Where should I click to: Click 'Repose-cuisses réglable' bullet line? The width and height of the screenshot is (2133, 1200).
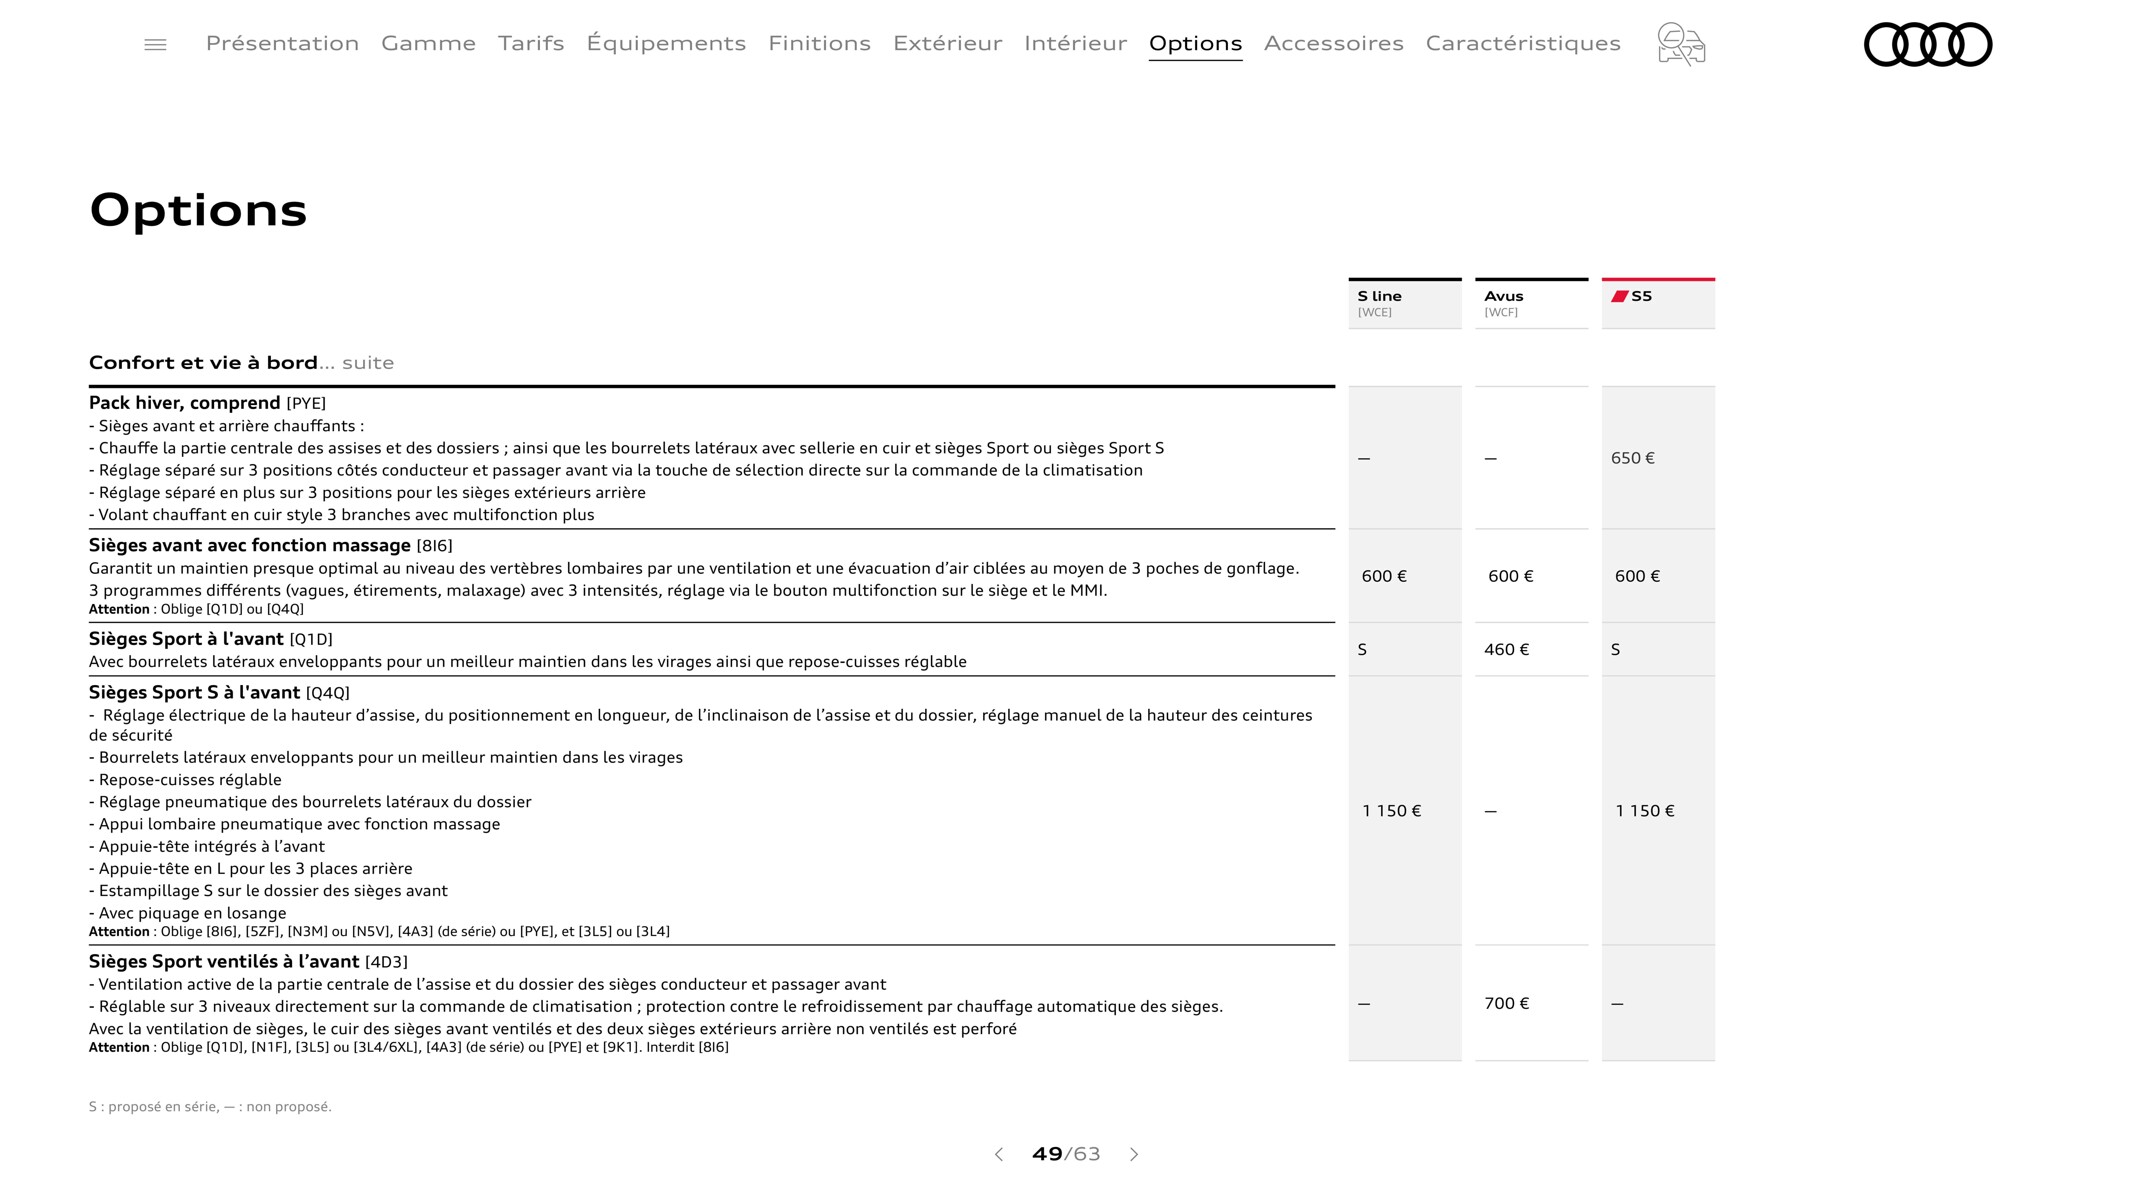185,780
